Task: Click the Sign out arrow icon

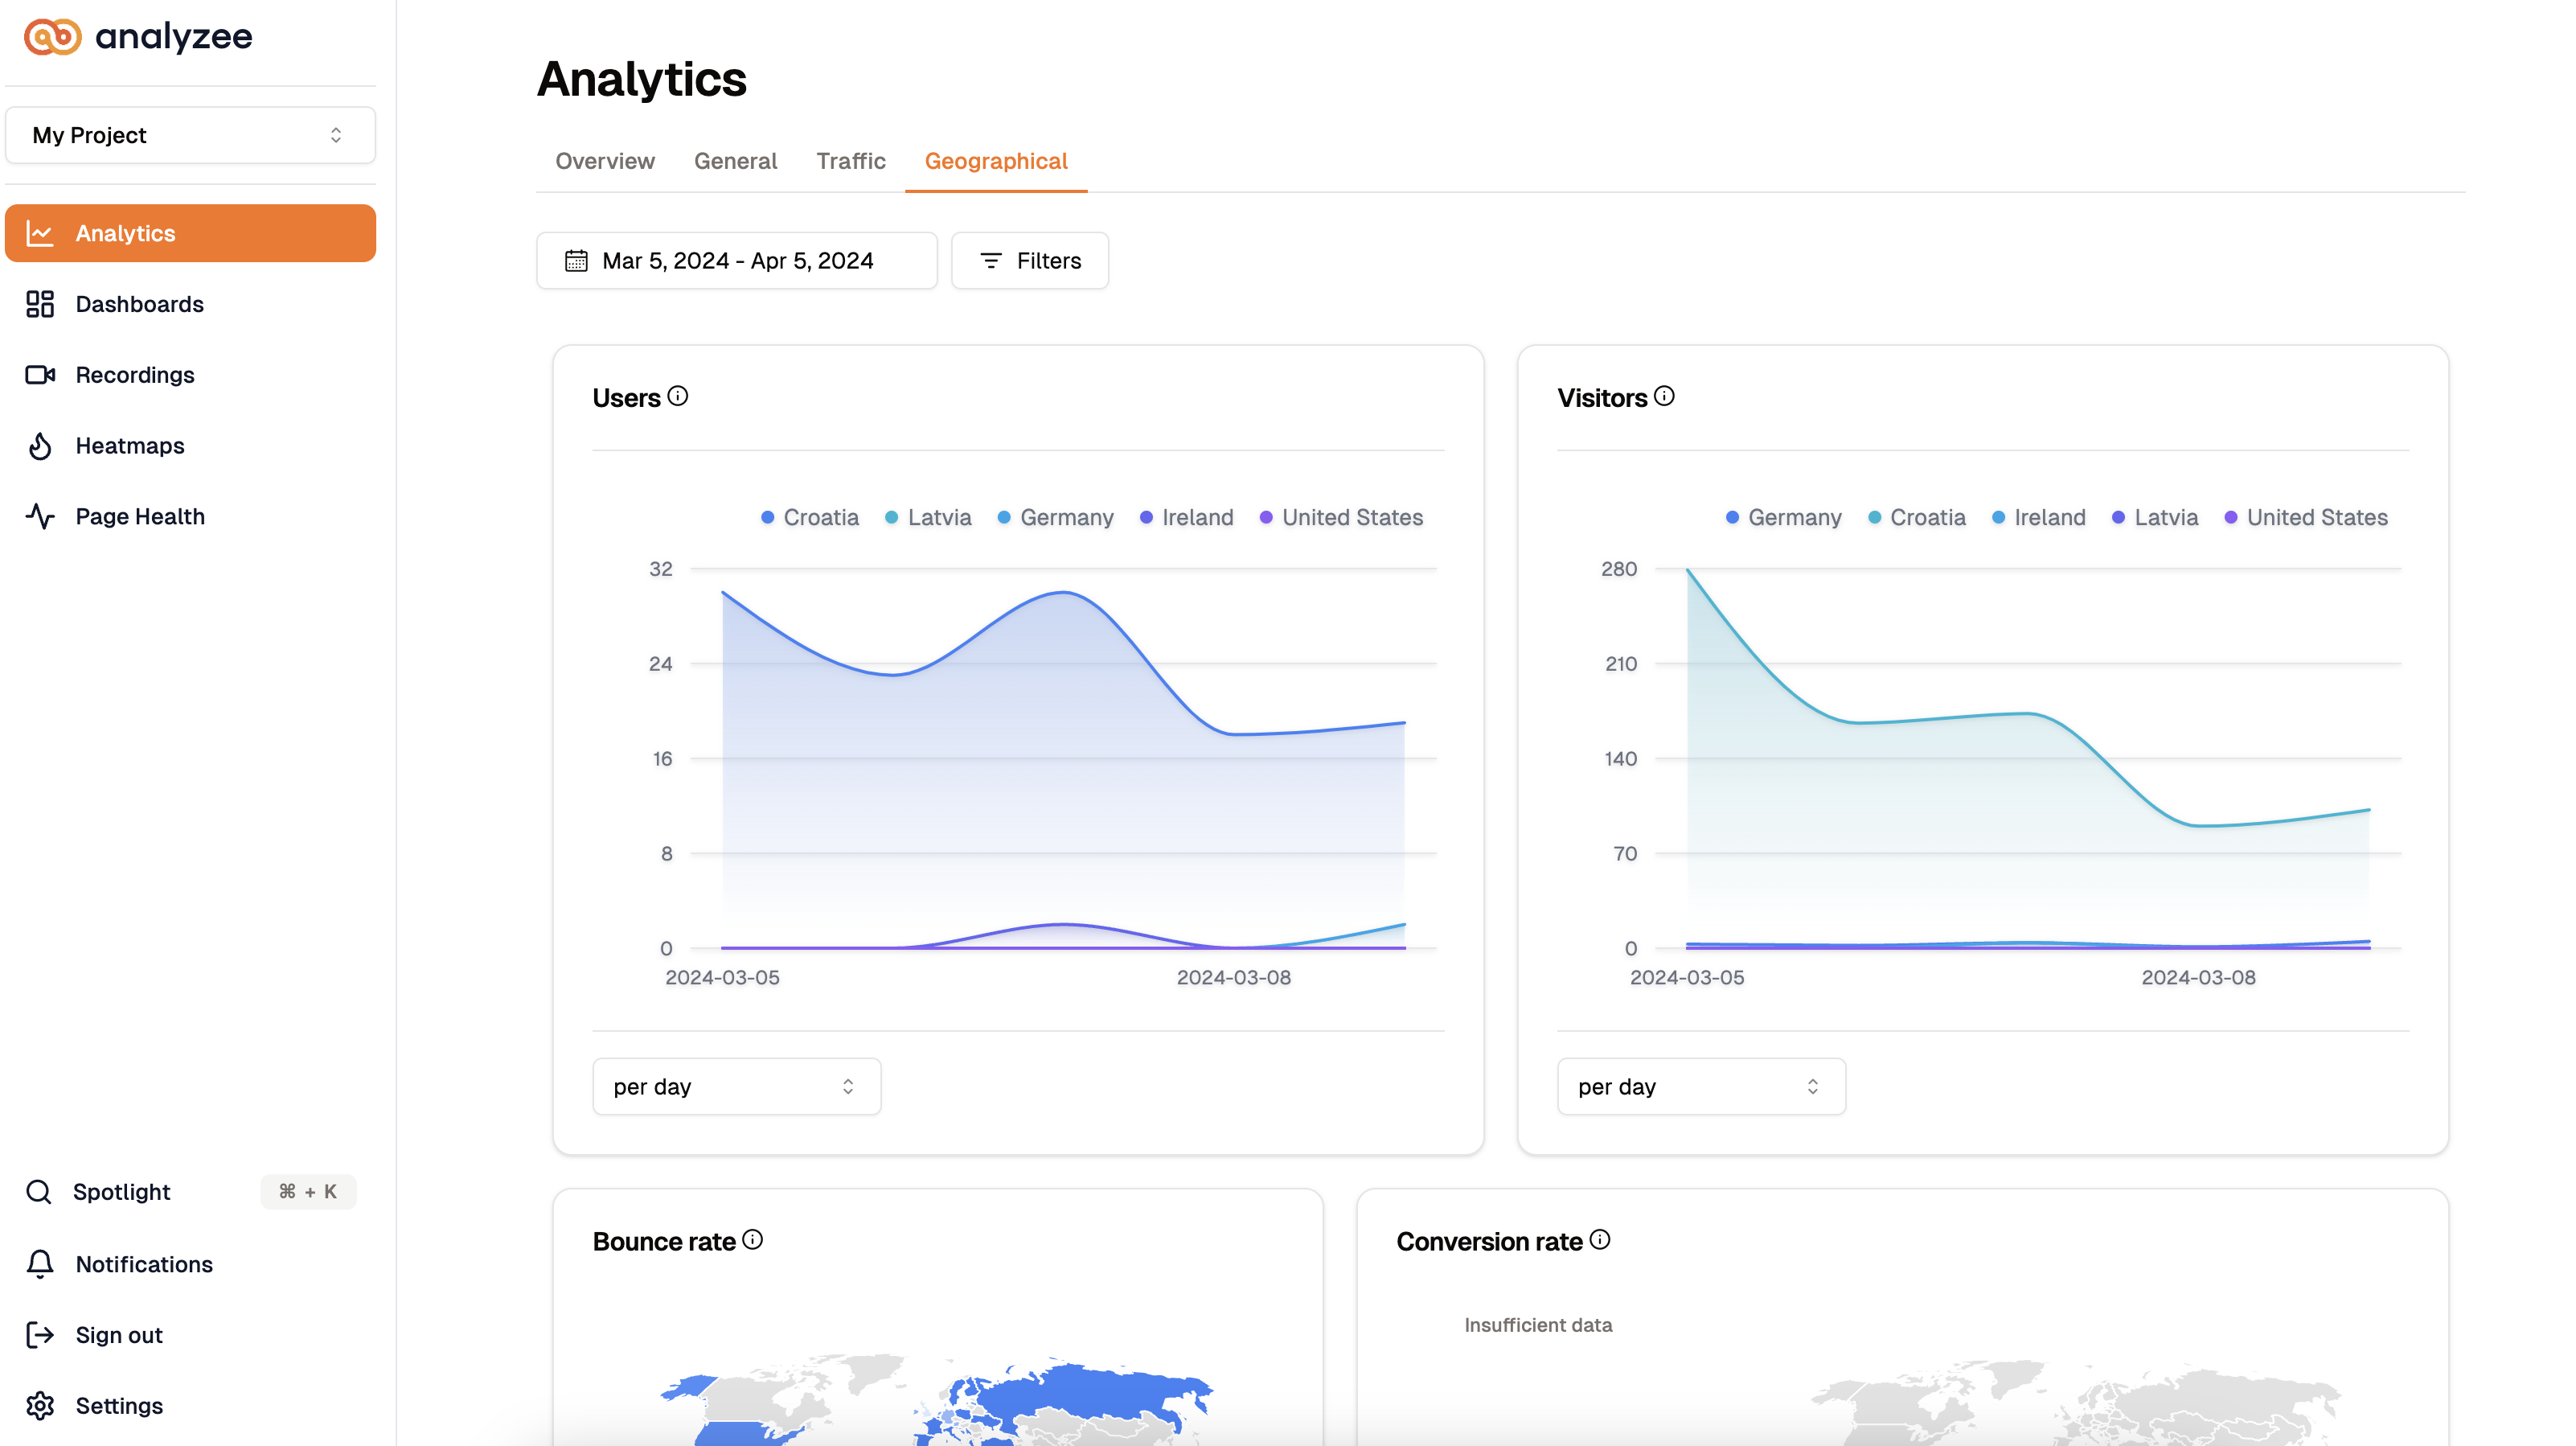Action: click(40, 1335)
